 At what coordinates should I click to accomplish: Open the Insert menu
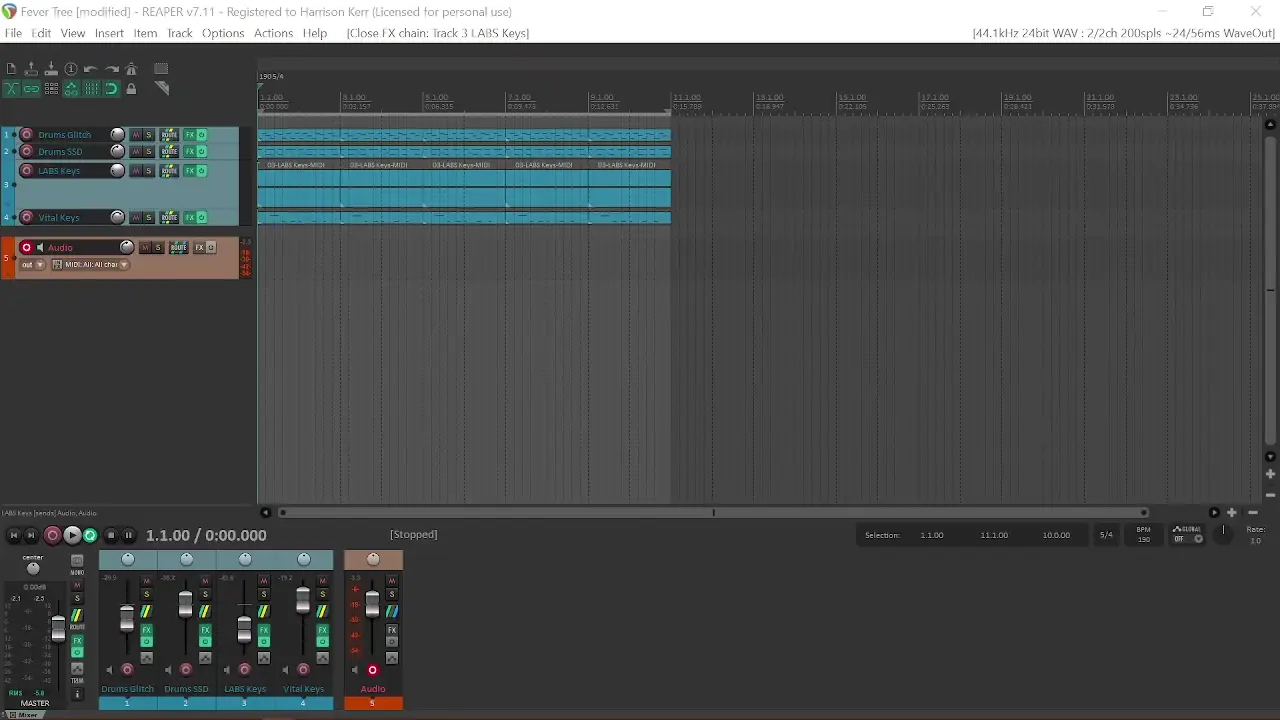click(x=109, y=33)
